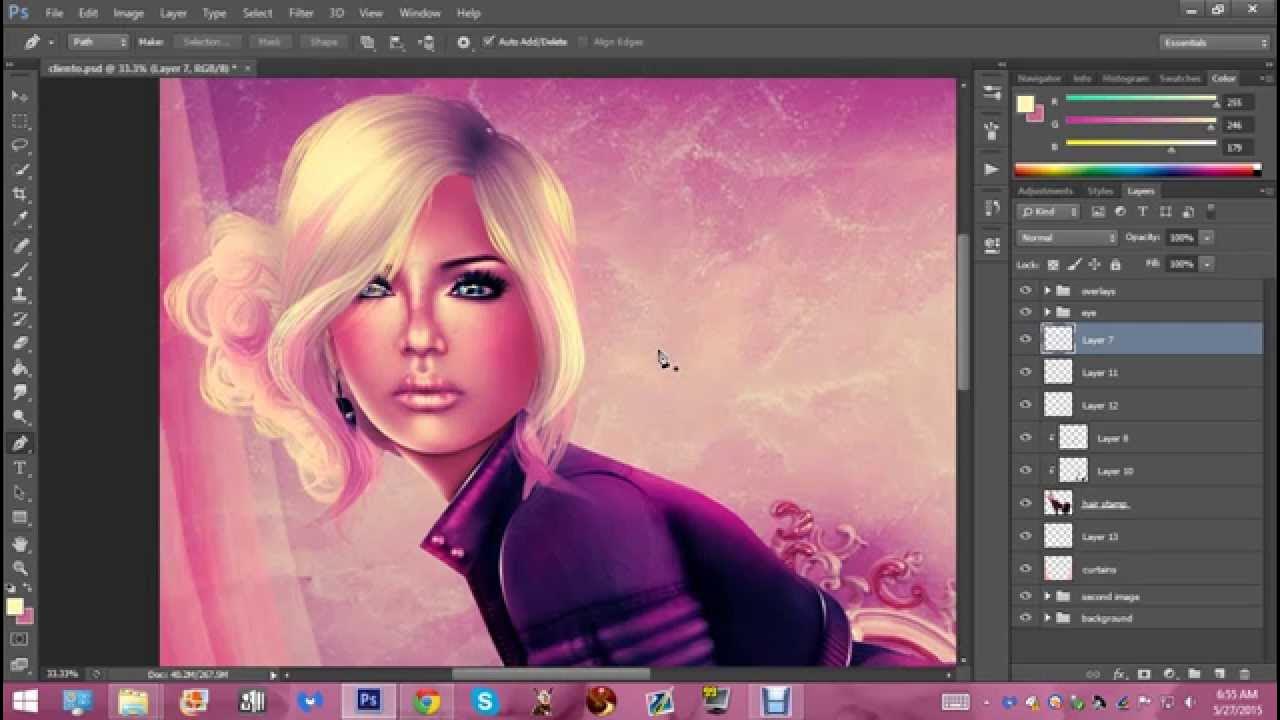Expand the background layer group

click(x=1047, y=618)
